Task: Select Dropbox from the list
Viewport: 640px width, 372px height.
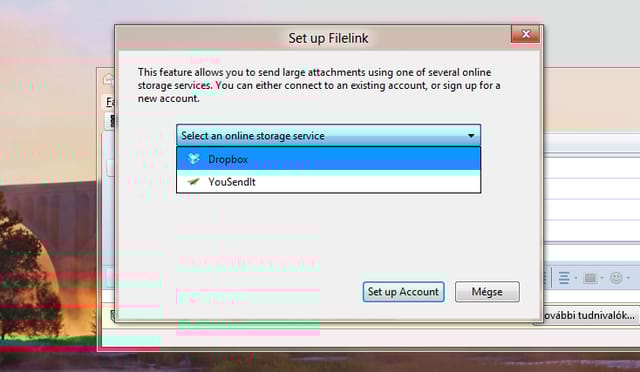Action: (x=329, y=159)
